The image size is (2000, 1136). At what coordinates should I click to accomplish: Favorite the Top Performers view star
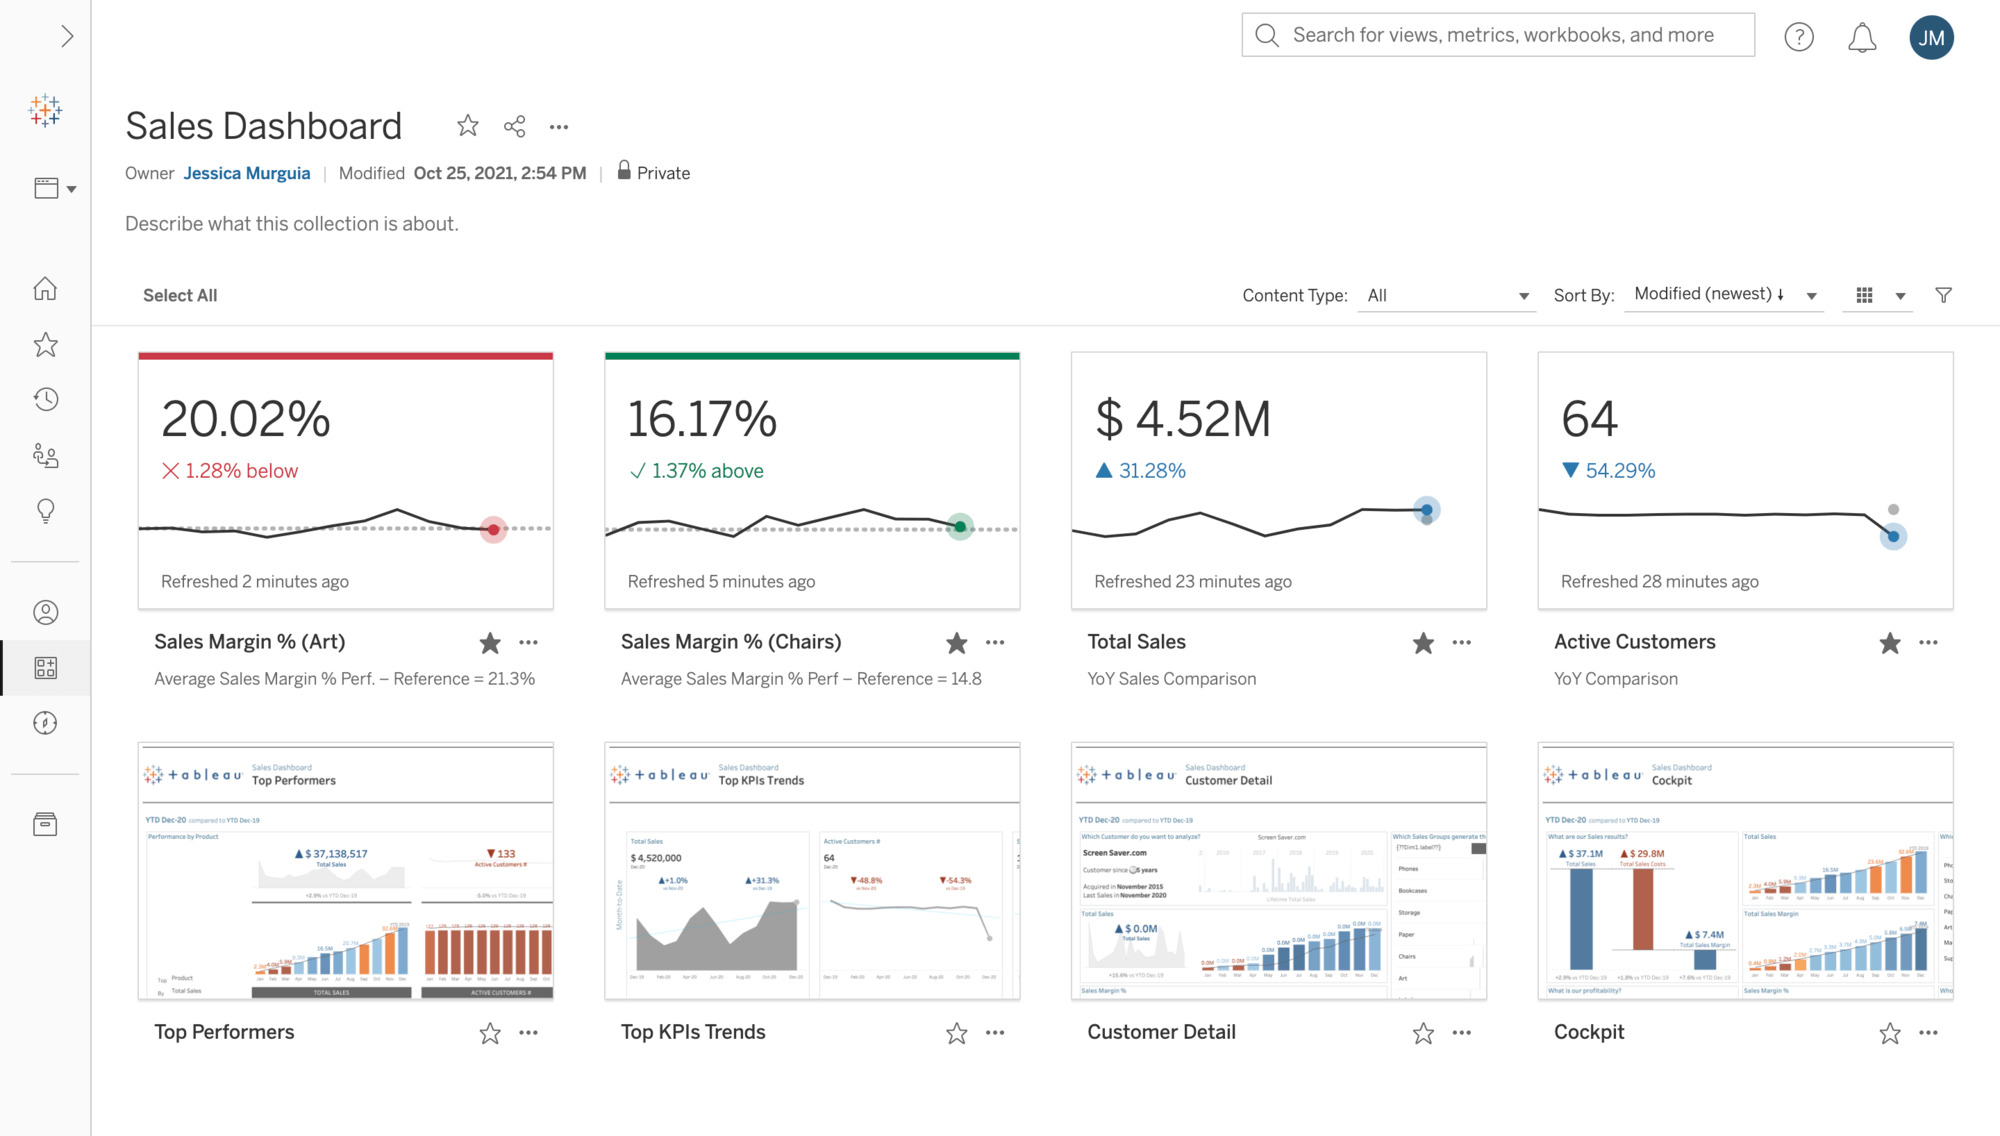[490, 1033]
